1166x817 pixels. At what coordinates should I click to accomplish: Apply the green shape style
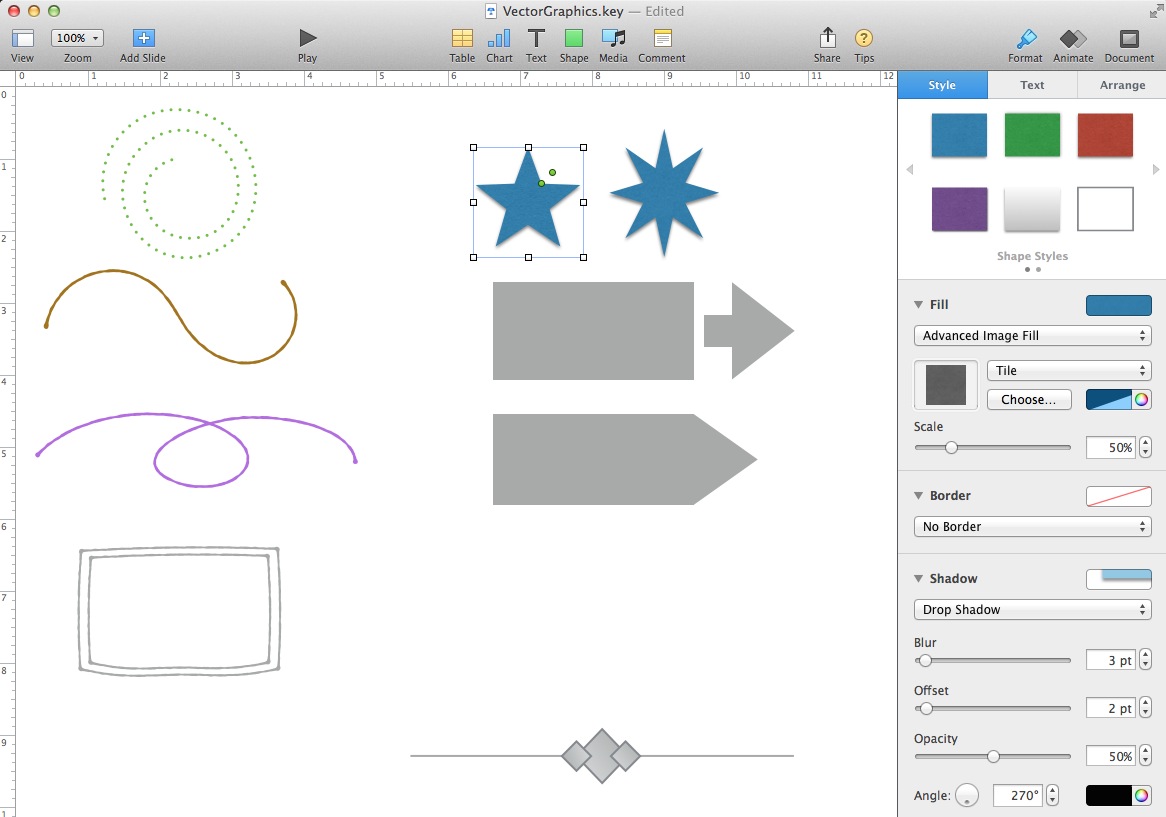point(1032,135)
